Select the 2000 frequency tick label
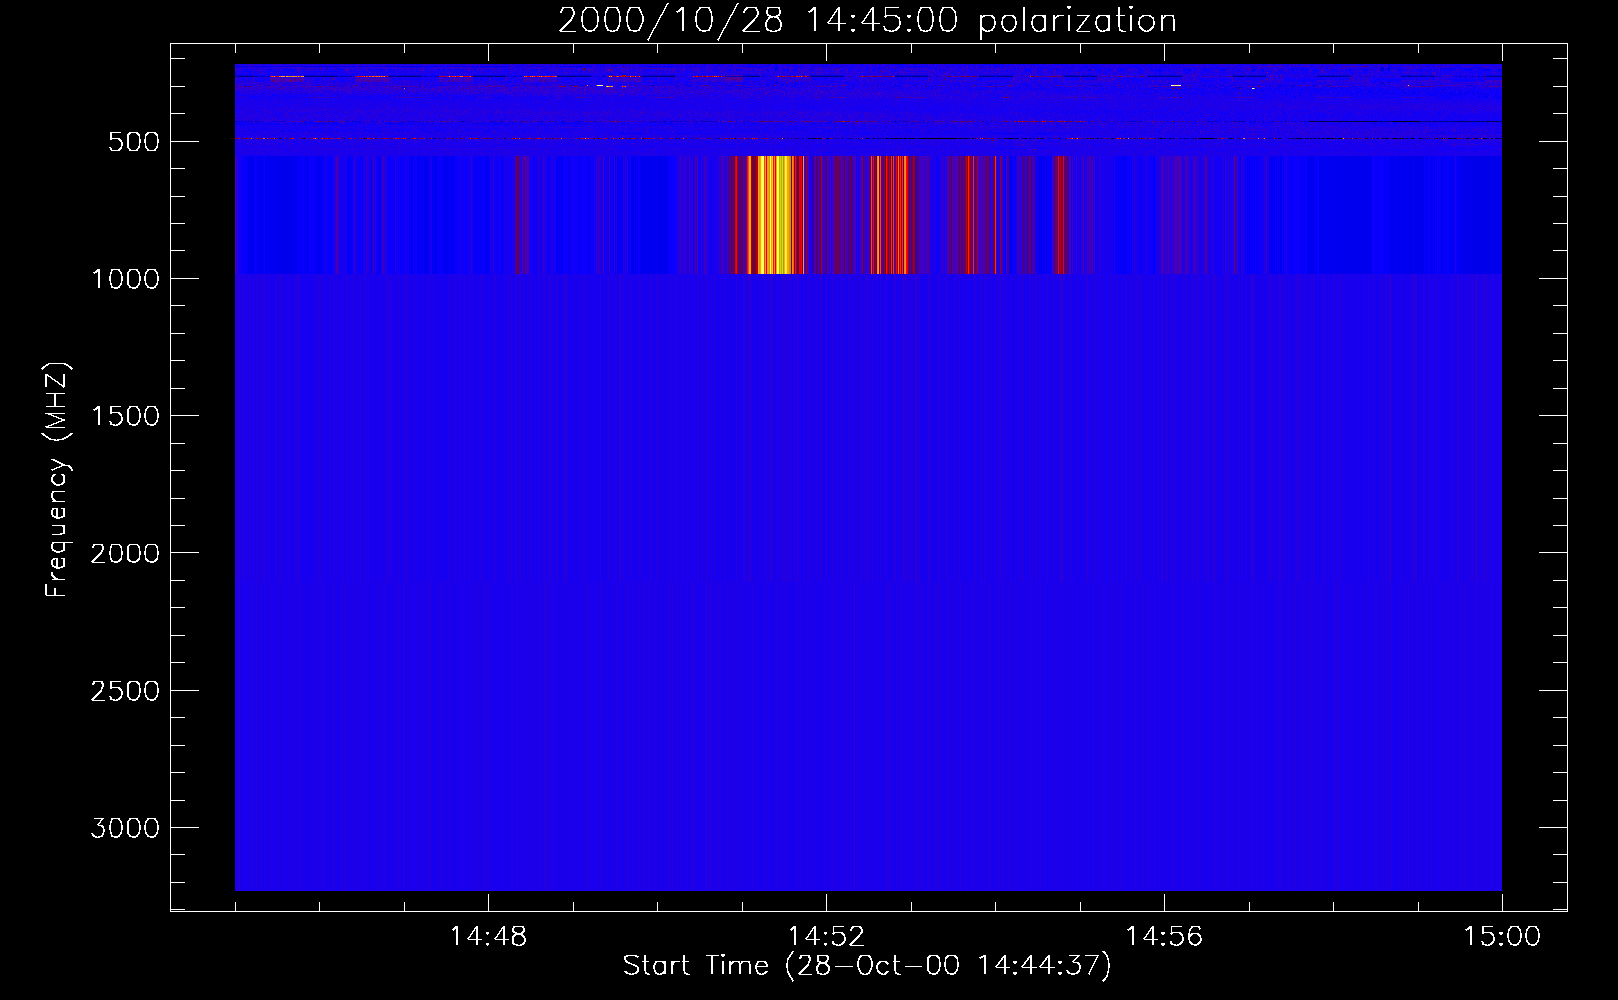This screenshot has height=1000, width=1618. tap(125, 553)
